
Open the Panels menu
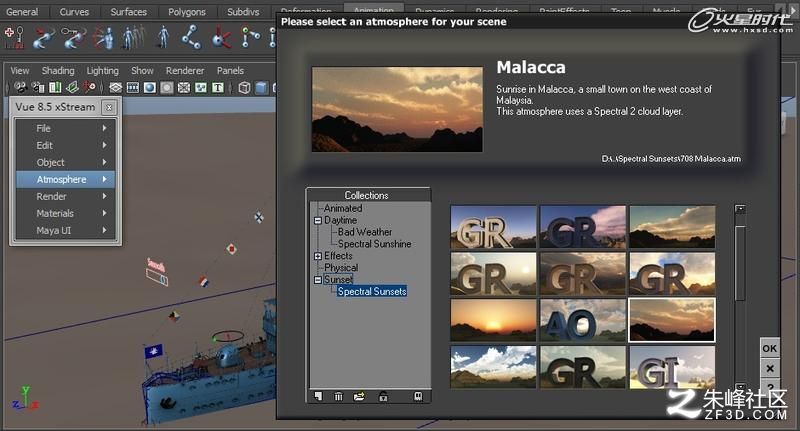[230, 70]
